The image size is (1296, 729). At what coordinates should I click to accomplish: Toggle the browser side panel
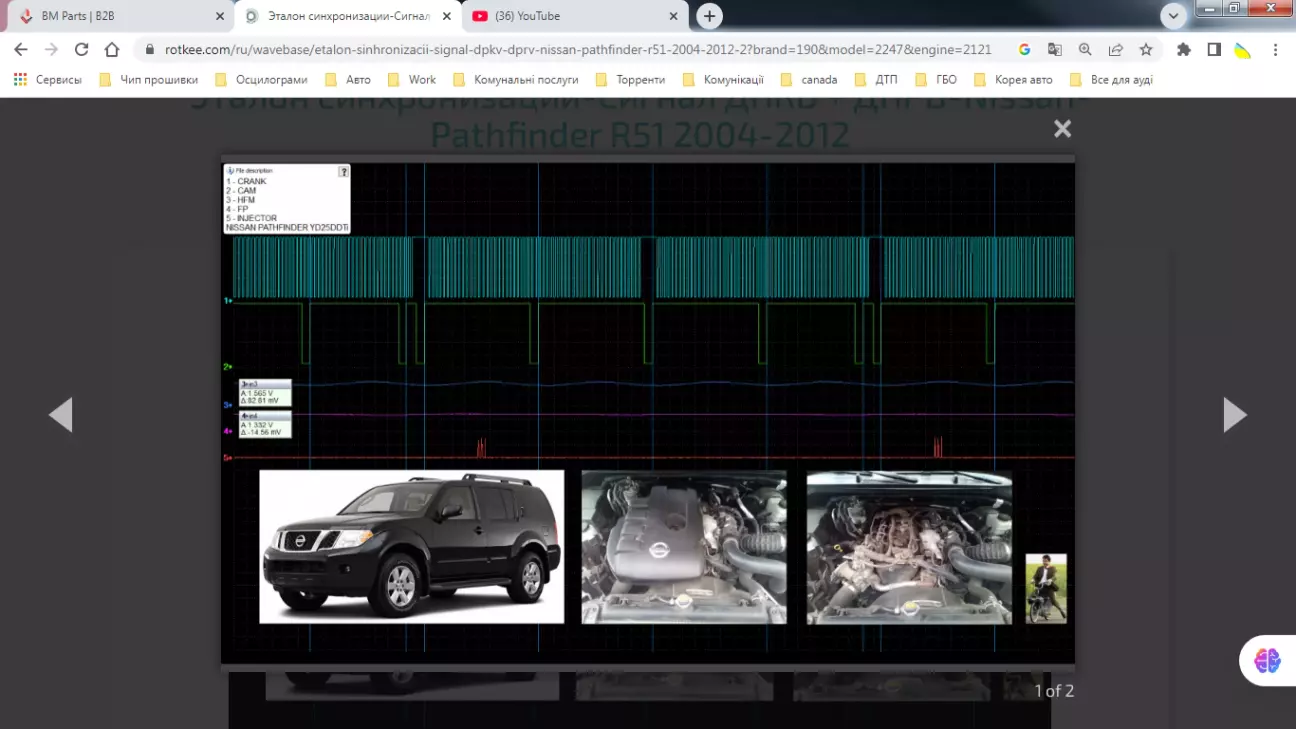tap(1214, 49)
